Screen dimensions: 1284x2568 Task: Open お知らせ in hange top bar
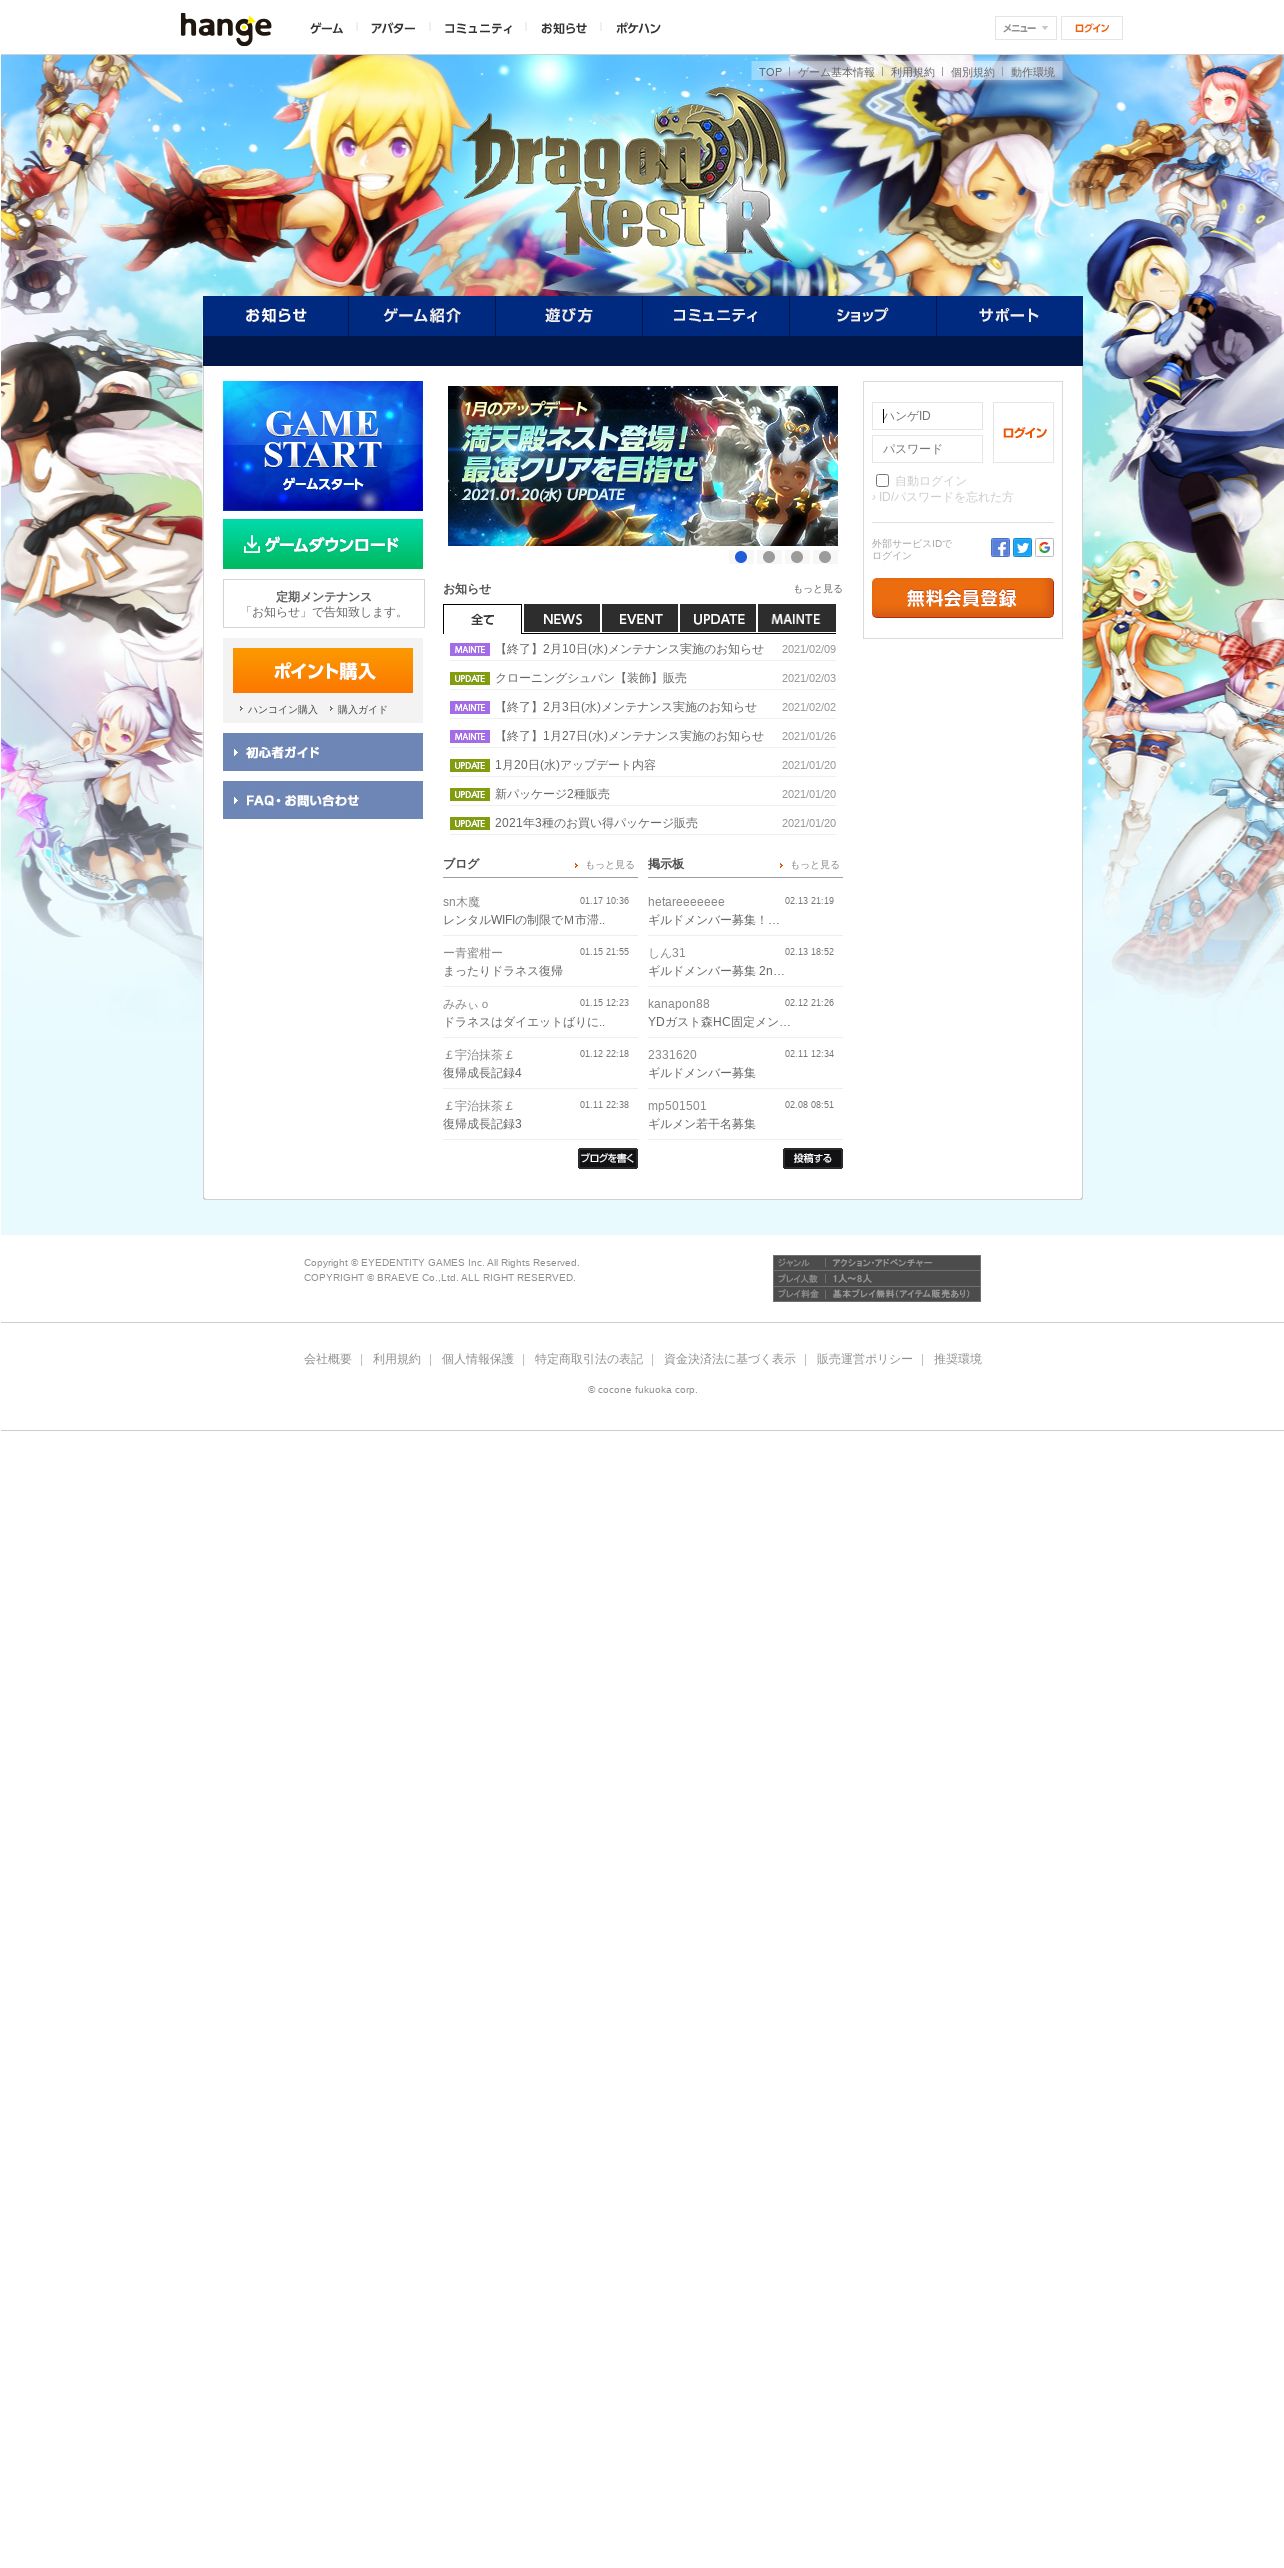564,28
